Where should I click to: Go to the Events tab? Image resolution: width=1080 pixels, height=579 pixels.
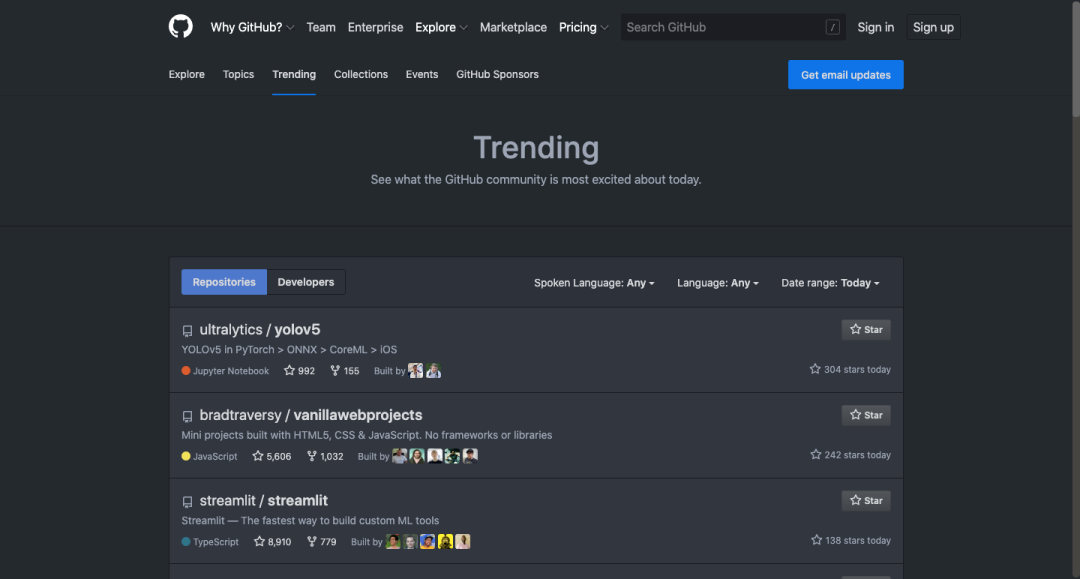pos(422,74)
